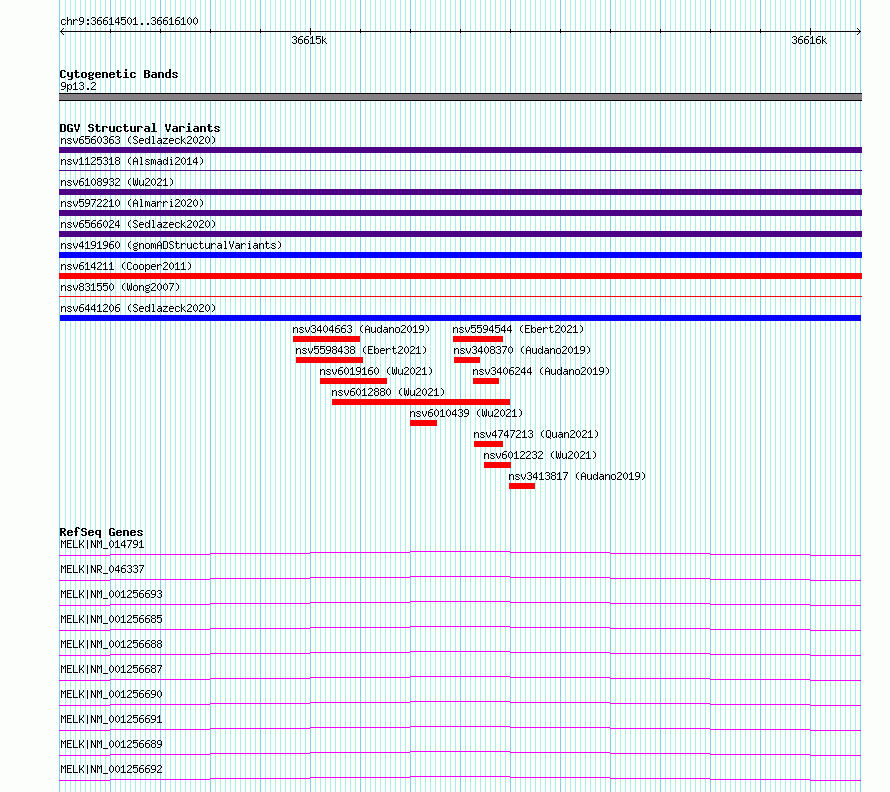The image size is (890, 792).
Task: Select the MELK|NM_014791 transcript label
Action: [102, 544]
